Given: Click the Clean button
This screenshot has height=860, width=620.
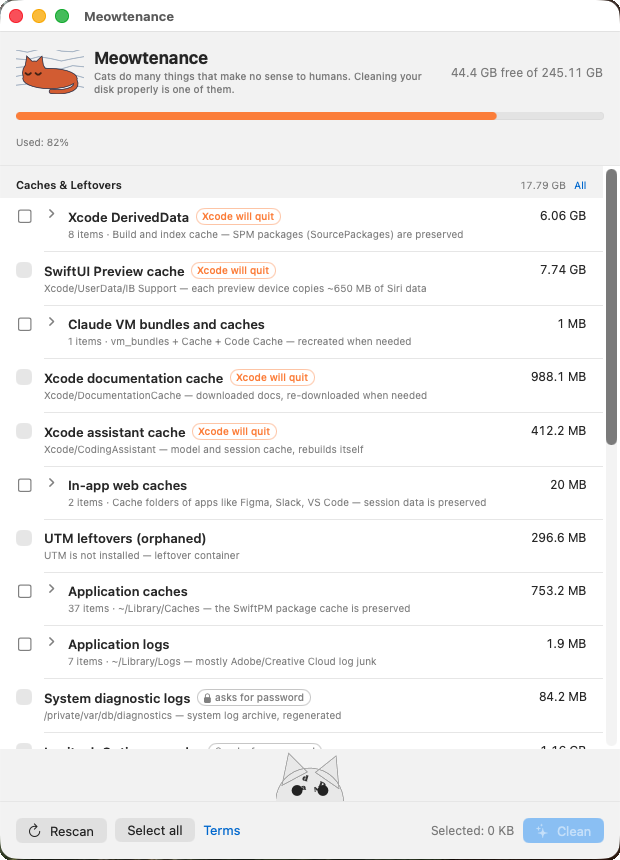Looking at the screenshot, I should [563, 831].
